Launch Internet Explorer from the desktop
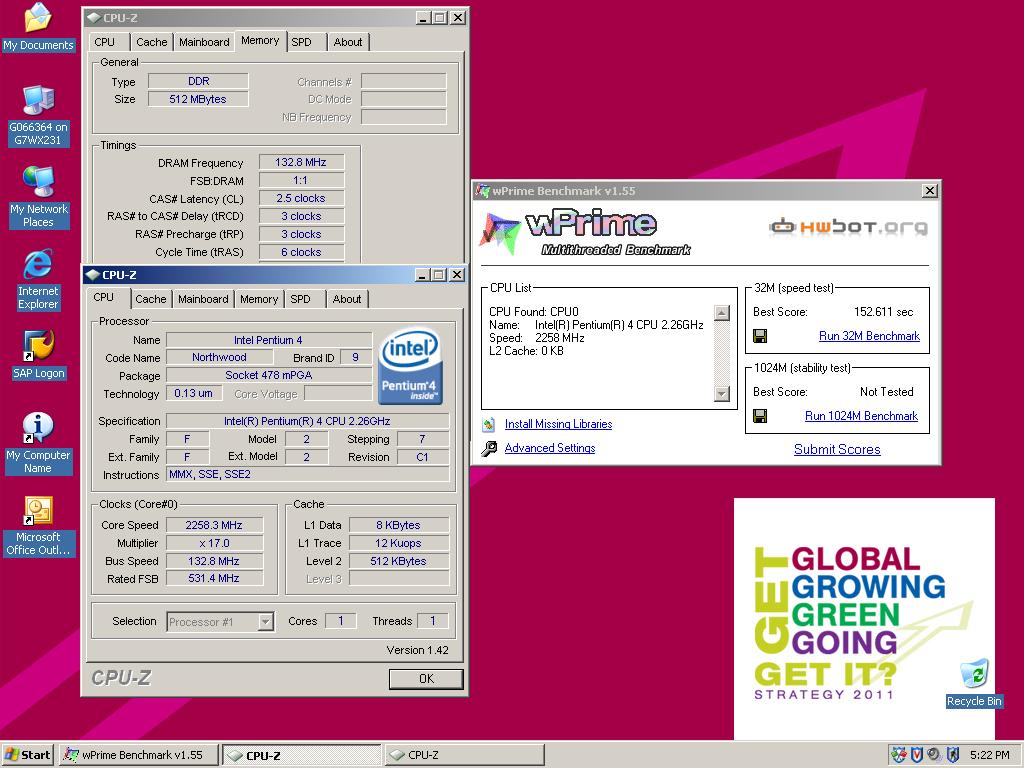The width and height of the screenshot is (1024, 768). point(38,280)
